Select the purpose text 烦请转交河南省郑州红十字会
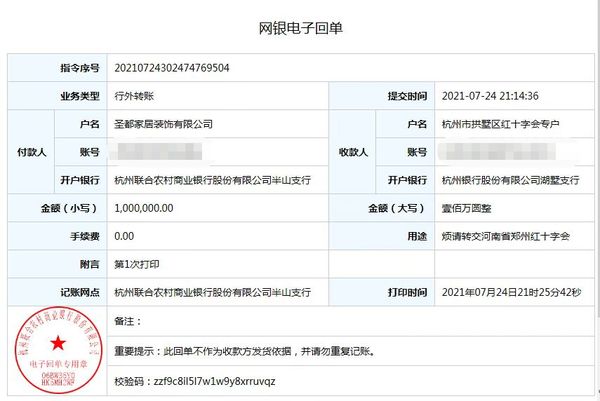600x401 pixels. coord(506,236)
